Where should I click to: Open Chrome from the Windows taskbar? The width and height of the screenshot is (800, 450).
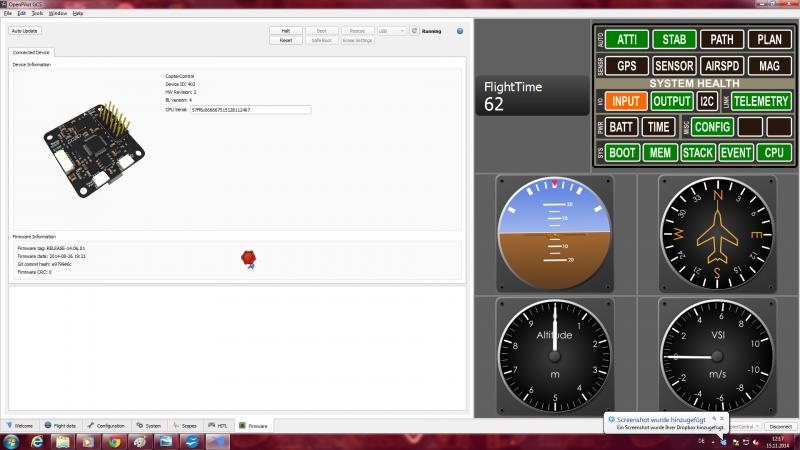[x=114, y=441]
